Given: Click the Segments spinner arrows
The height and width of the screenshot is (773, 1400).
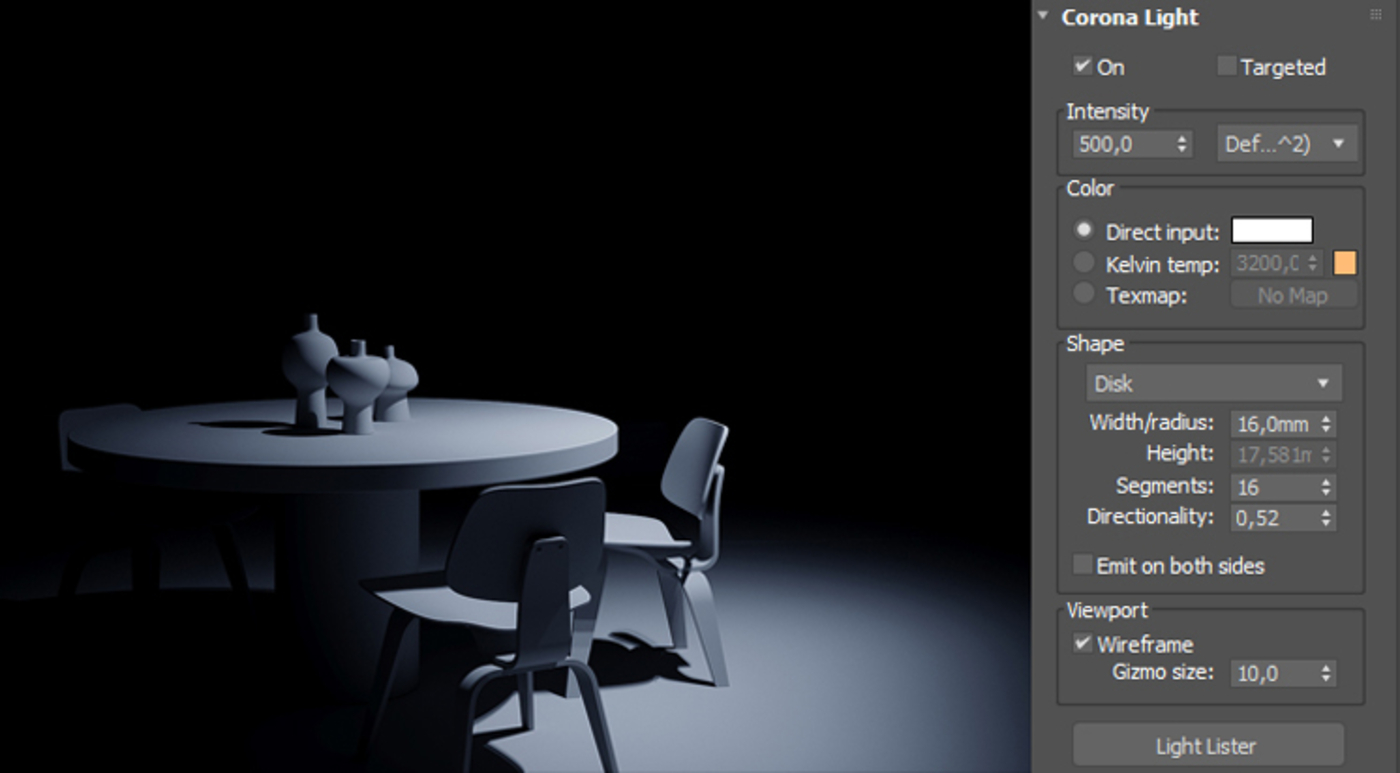Looking at the screenshot, I should pyautogui.click(x=1327, y=487).
